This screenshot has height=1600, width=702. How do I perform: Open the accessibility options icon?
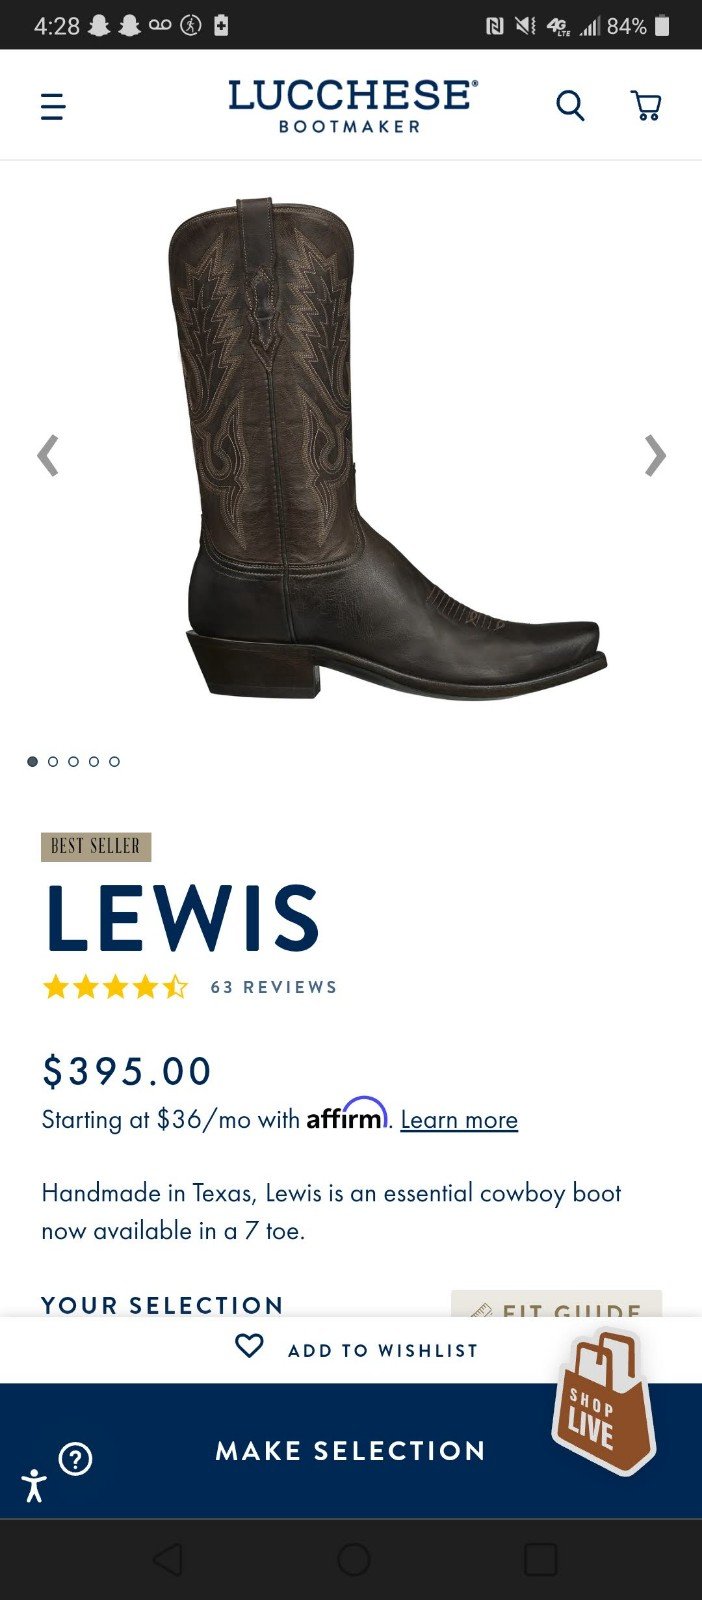[34, 1485]
